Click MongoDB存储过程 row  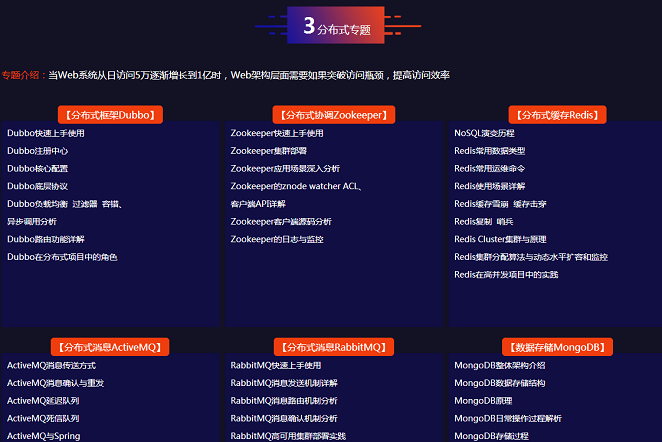click(x=491, y=436)
